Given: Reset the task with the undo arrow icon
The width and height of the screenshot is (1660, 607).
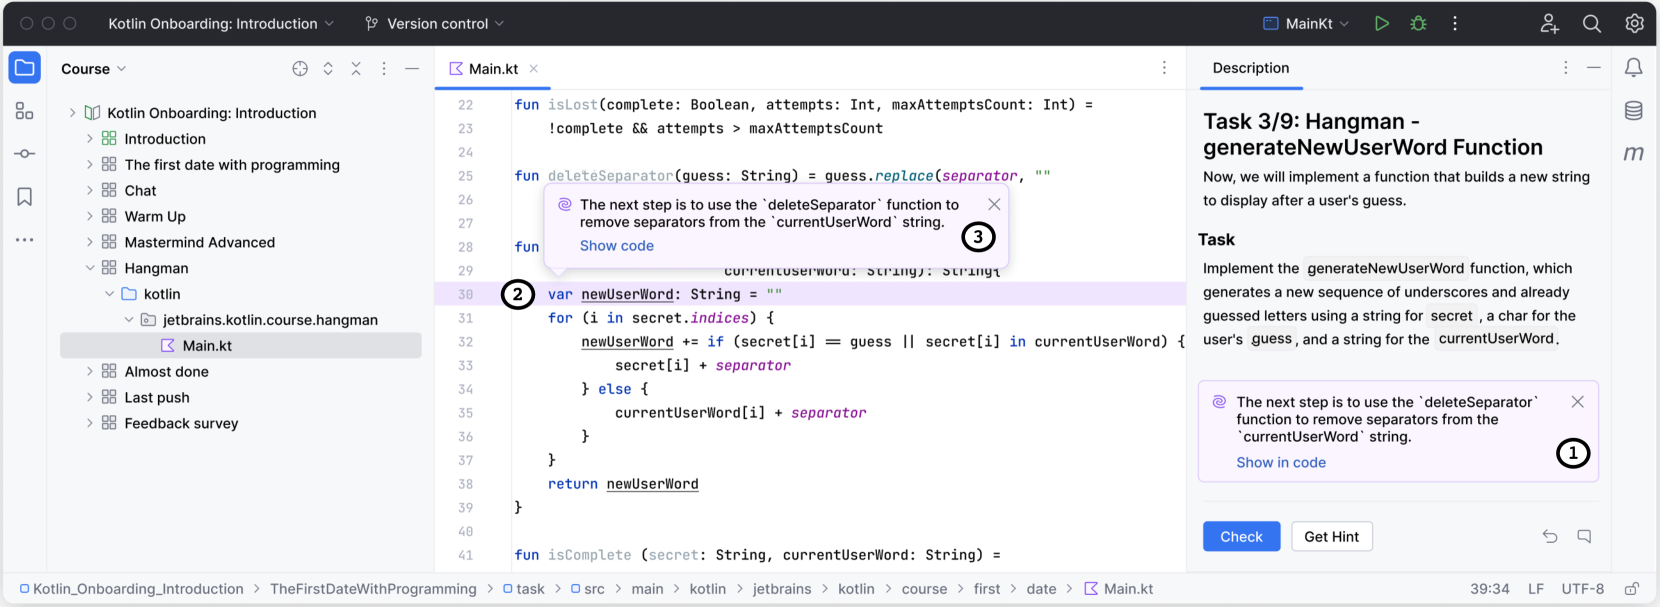Looking at the screenshot, I should coord(1550,537).
